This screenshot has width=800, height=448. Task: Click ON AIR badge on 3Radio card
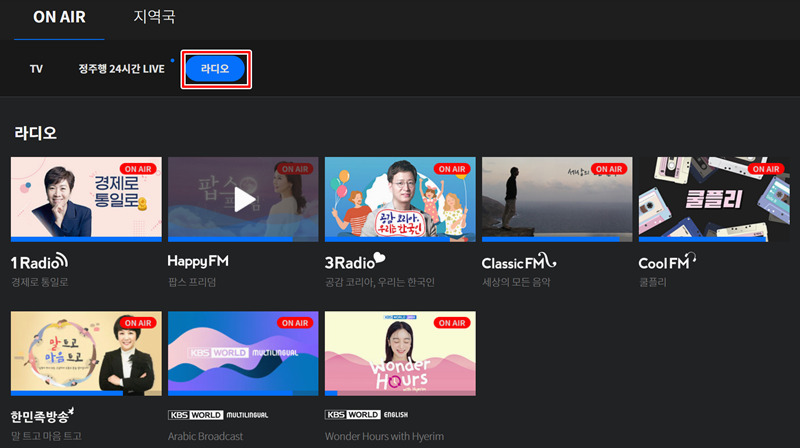[x=452, y=169]
